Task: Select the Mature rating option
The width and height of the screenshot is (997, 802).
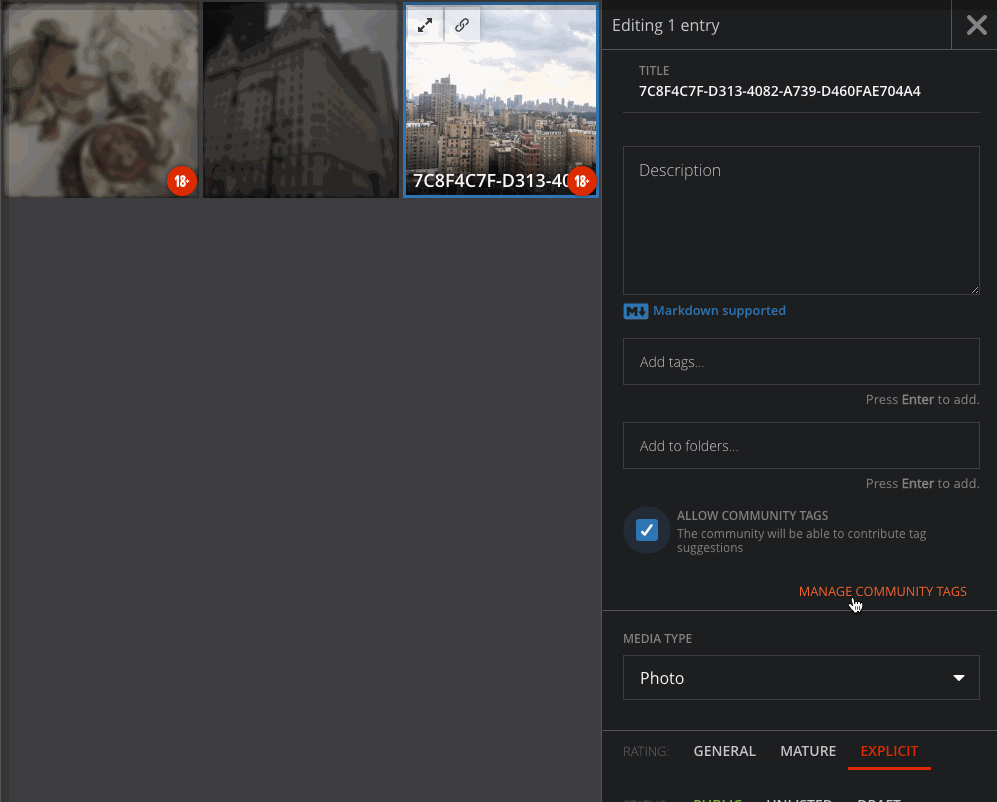Action: (x=807, y=750)
